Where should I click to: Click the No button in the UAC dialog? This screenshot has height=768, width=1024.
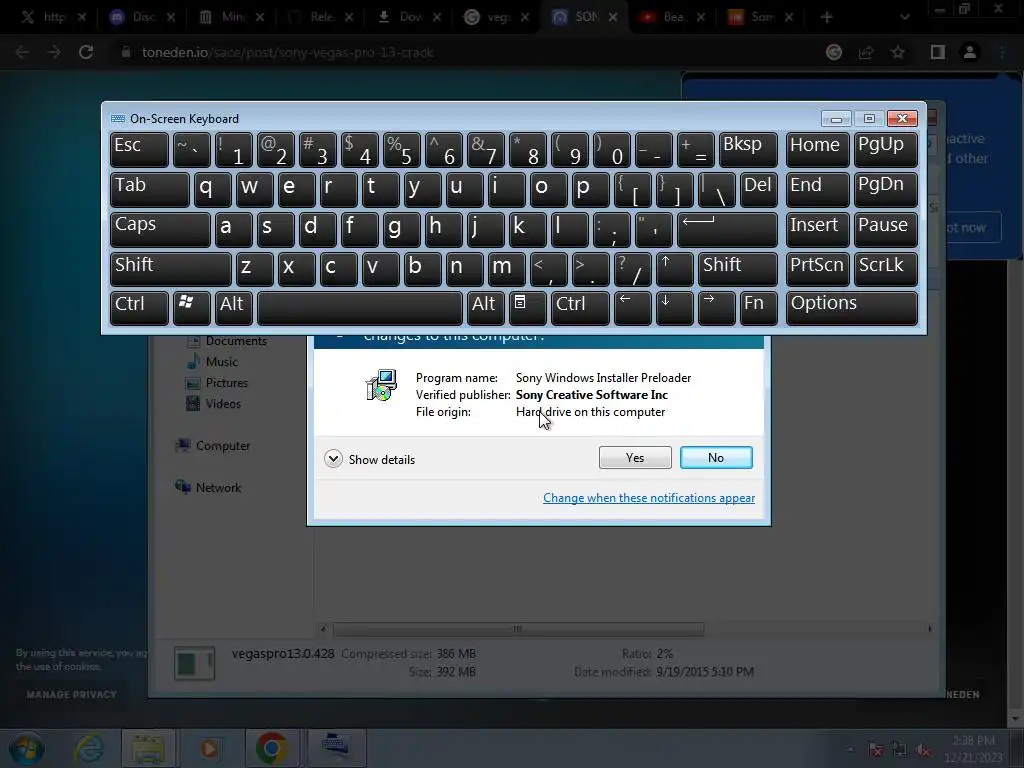pyautogui.click(x=716, y=458)
